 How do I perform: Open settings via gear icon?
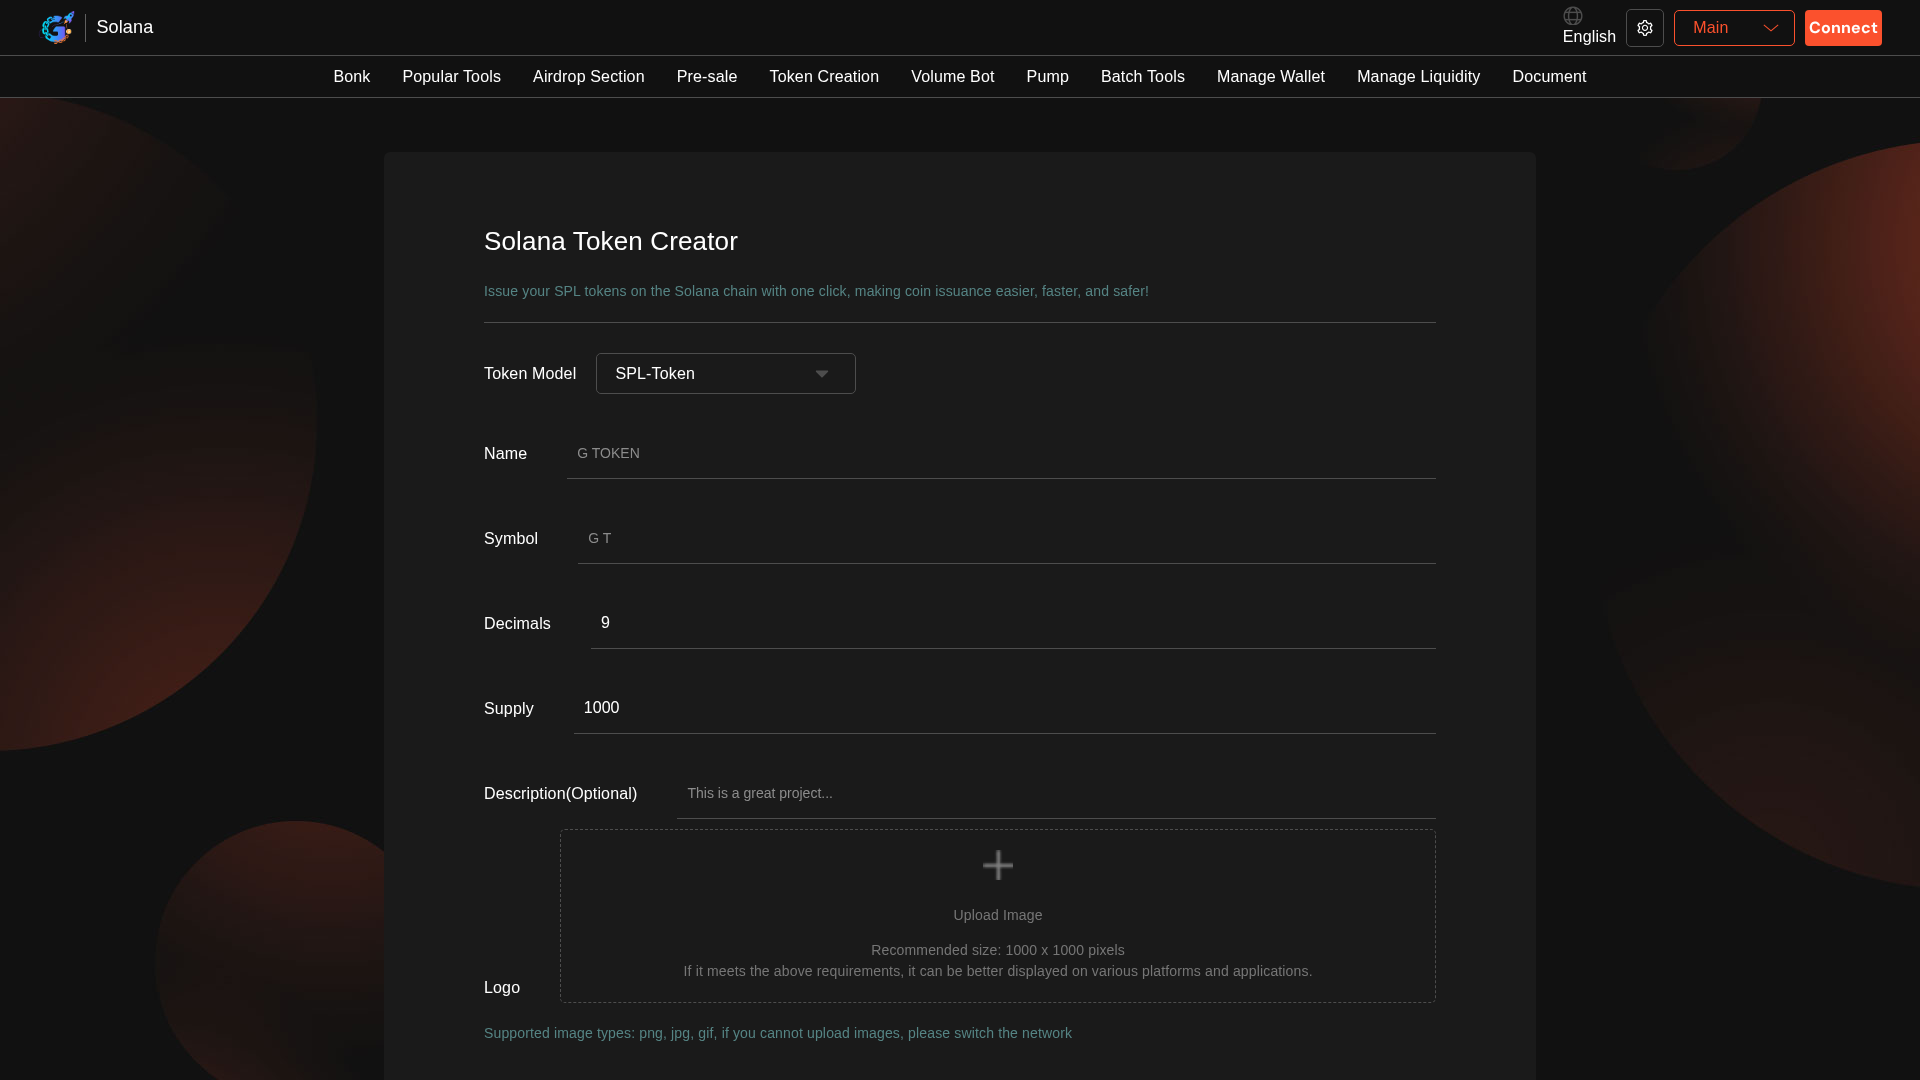pyautogui.click(x=1645, y=28)
